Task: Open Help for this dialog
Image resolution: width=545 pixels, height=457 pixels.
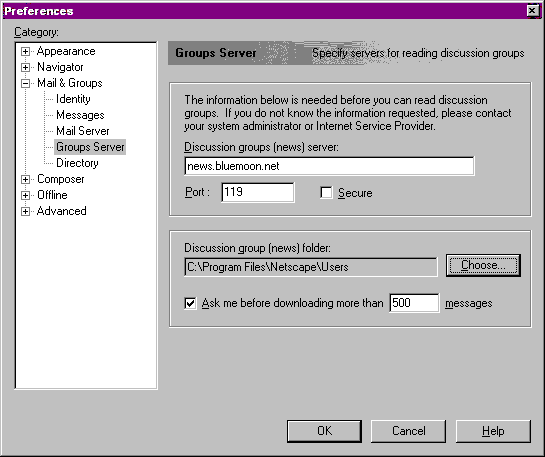Action: (493, 431)
